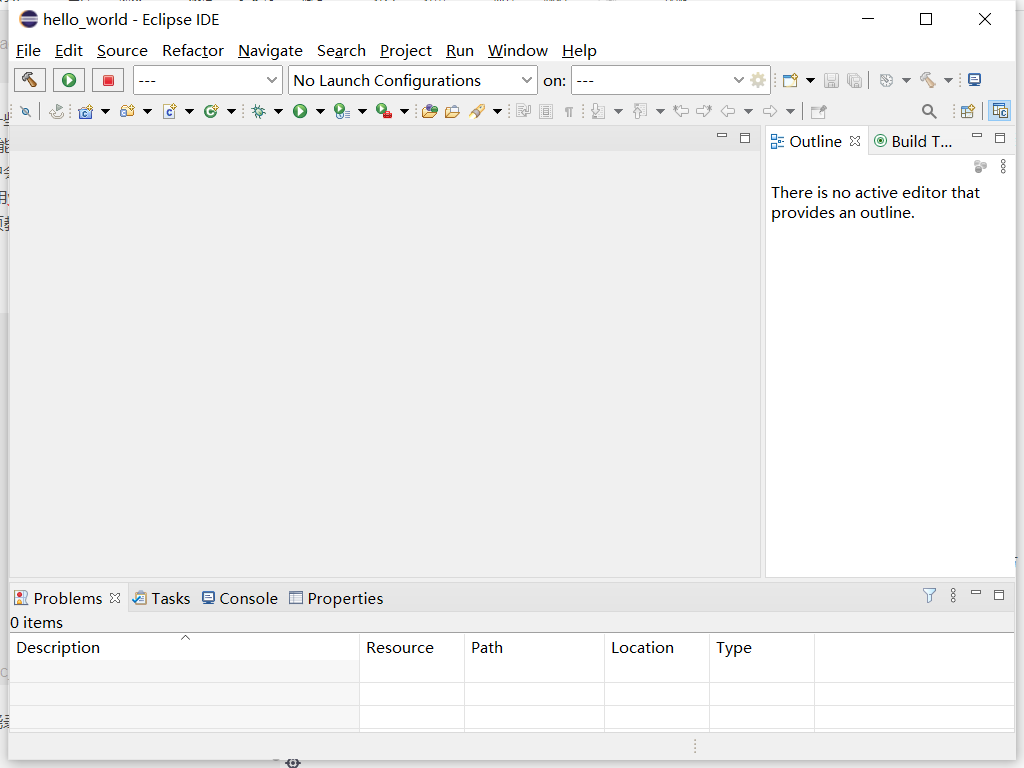The height and width of the screenshot is (768, 1024).
Task: Click the New C++ Class icon
Action: pos(211,112)
